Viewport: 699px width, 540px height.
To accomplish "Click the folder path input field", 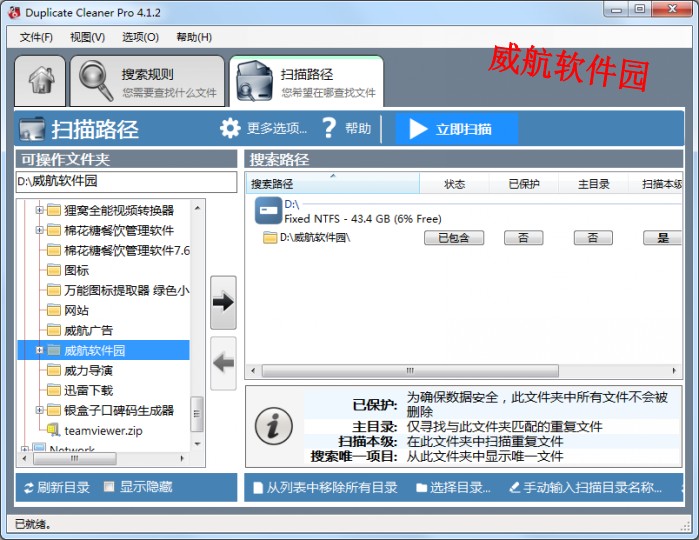I will (x=126, y=181).
